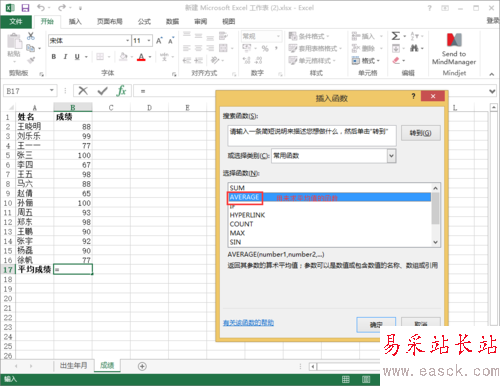This screenshot has height=386, width=500.
Task: Click the OK button in Insert Function dialog
Action: point(376,324)
